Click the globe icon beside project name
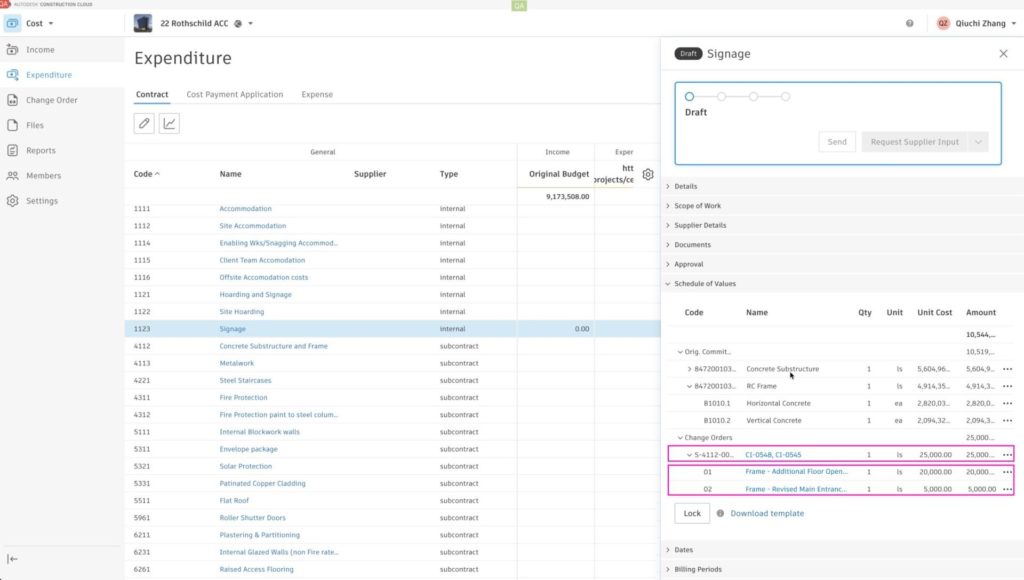The image size is (1024, 580). [238, 24]
